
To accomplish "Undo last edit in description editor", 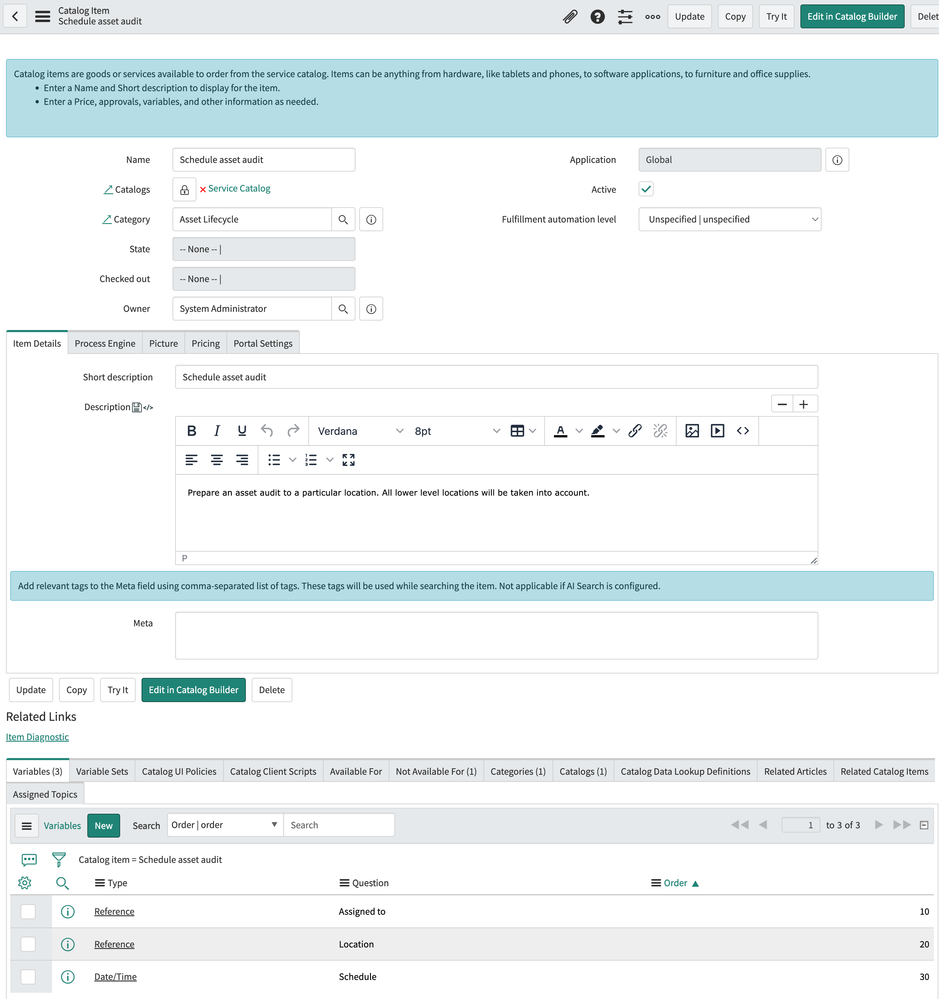I will 267,431.
